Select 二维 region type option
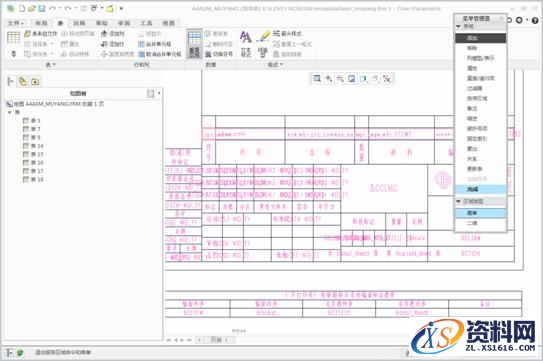The width and height of the screenshot is (543, 361). point(480,223)
